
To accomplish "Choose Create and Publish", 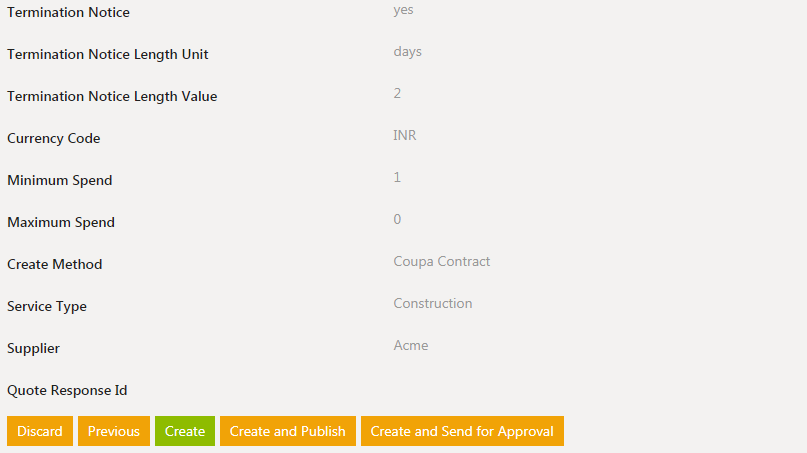I will (x=288, y=431).
